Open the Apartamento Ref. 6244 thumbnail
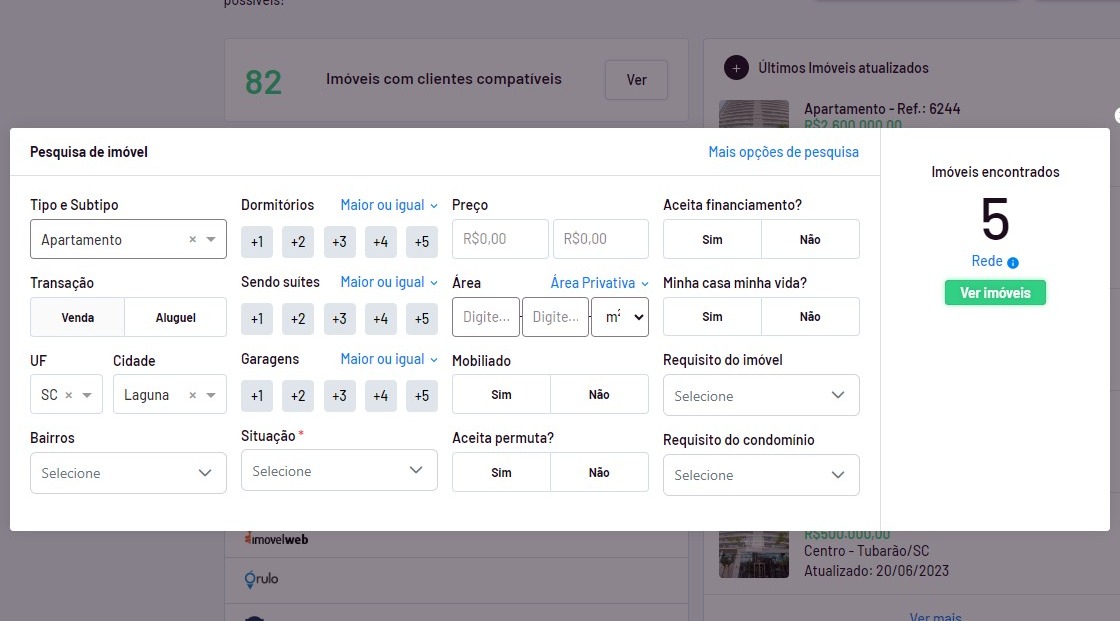Screen dimensions: 1120x621 click(x=747, y=114)
